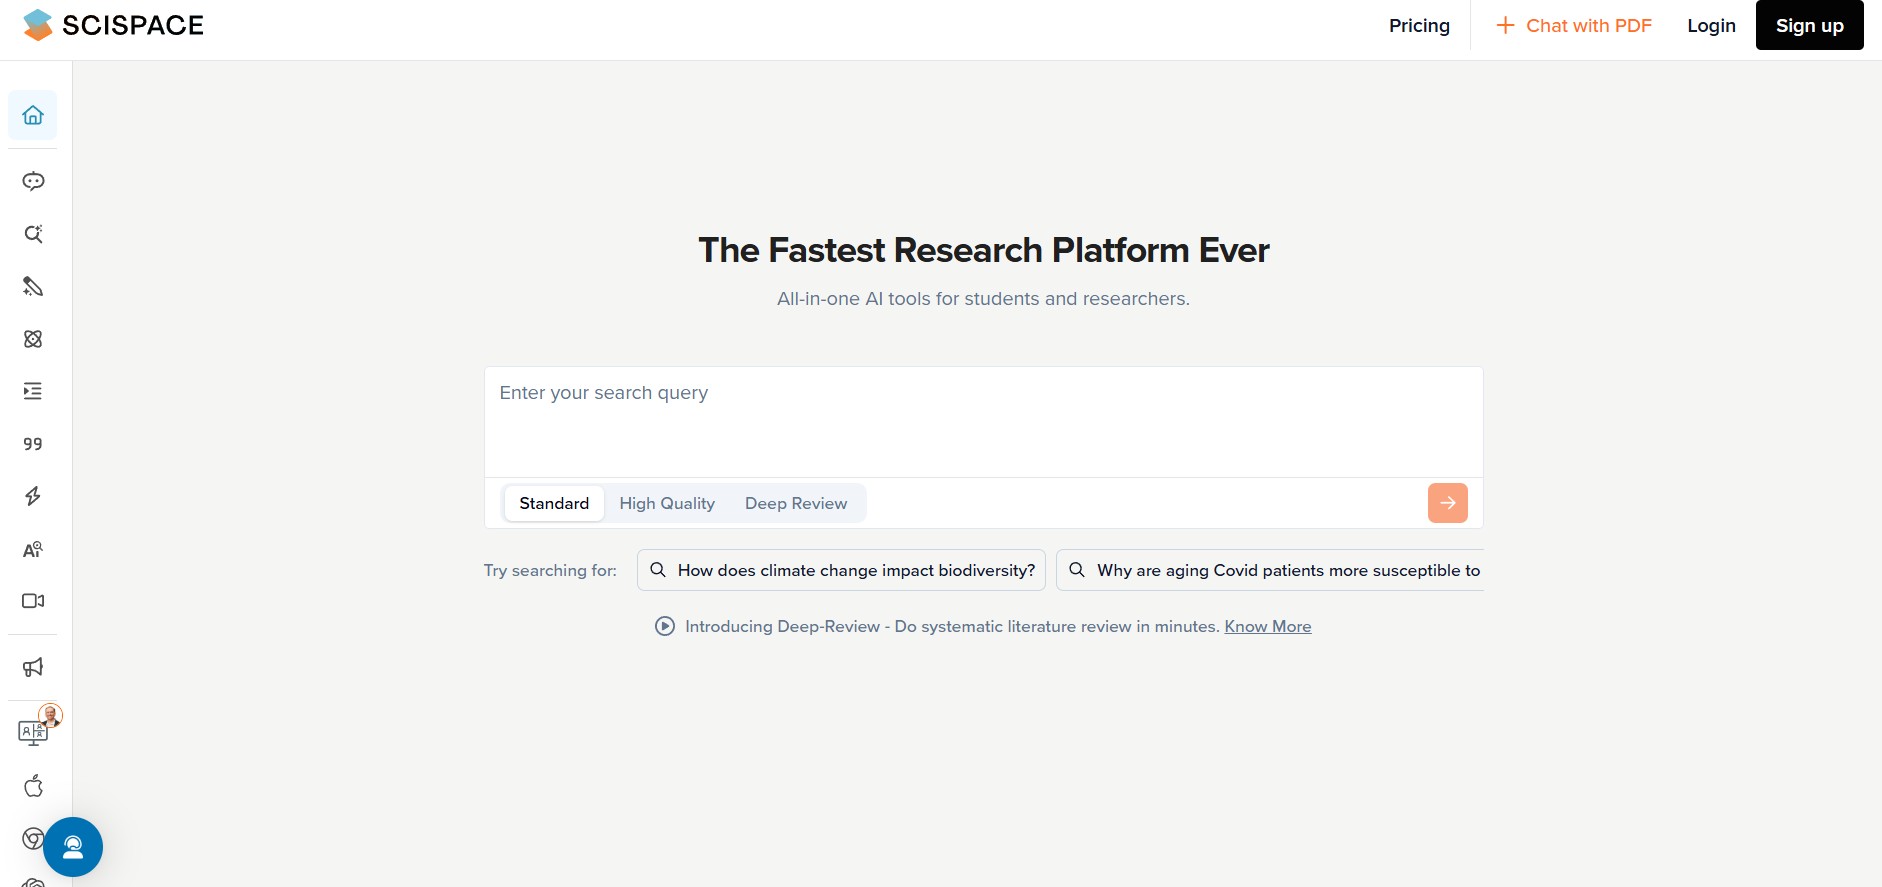
Task: Open the megaphone announcements icon
Action: click(33, 667)
